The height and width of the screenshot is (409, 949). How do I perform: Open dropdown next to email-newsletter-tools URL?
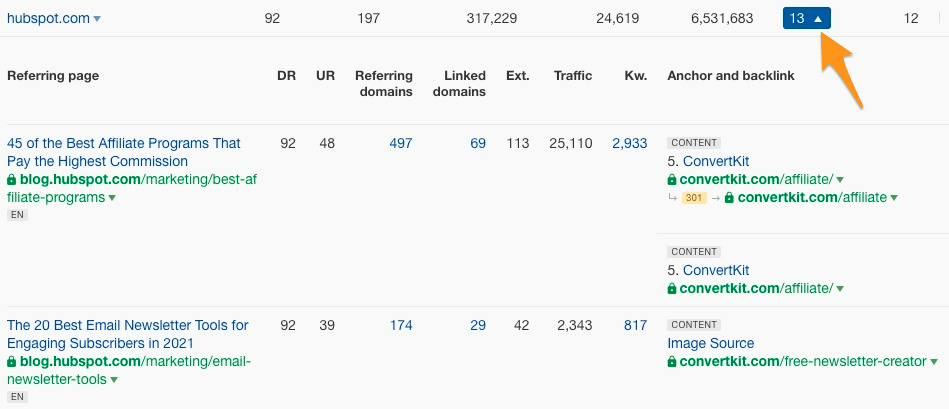click(114, 380)
